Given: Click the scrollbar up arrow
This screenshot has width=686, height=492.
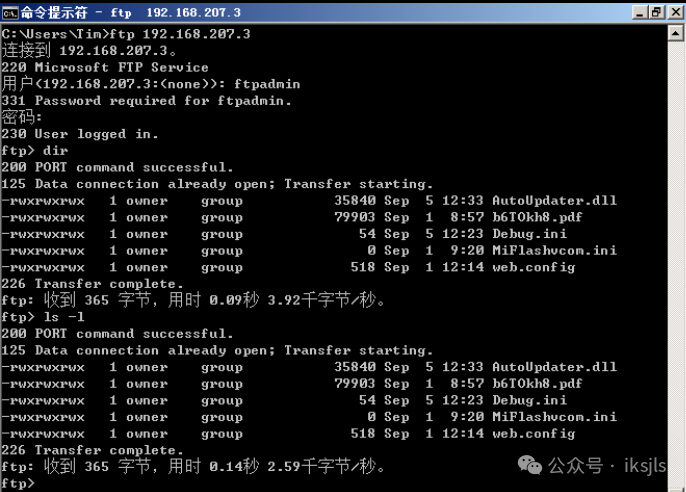Looking at the screenshot, I should (x=676, y=34).
